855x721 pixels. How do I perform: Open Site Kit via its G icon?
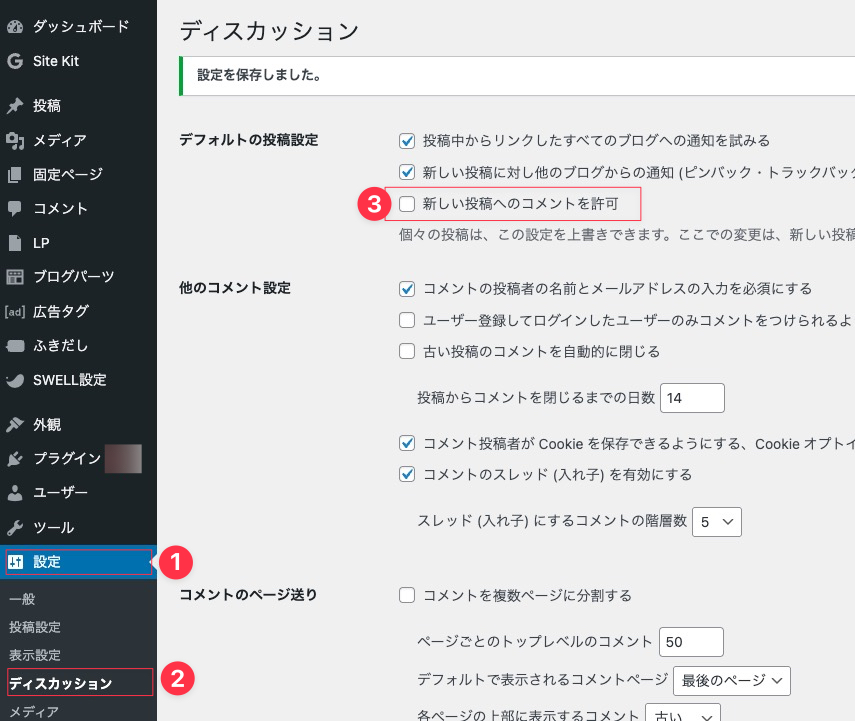pos(15,61)
